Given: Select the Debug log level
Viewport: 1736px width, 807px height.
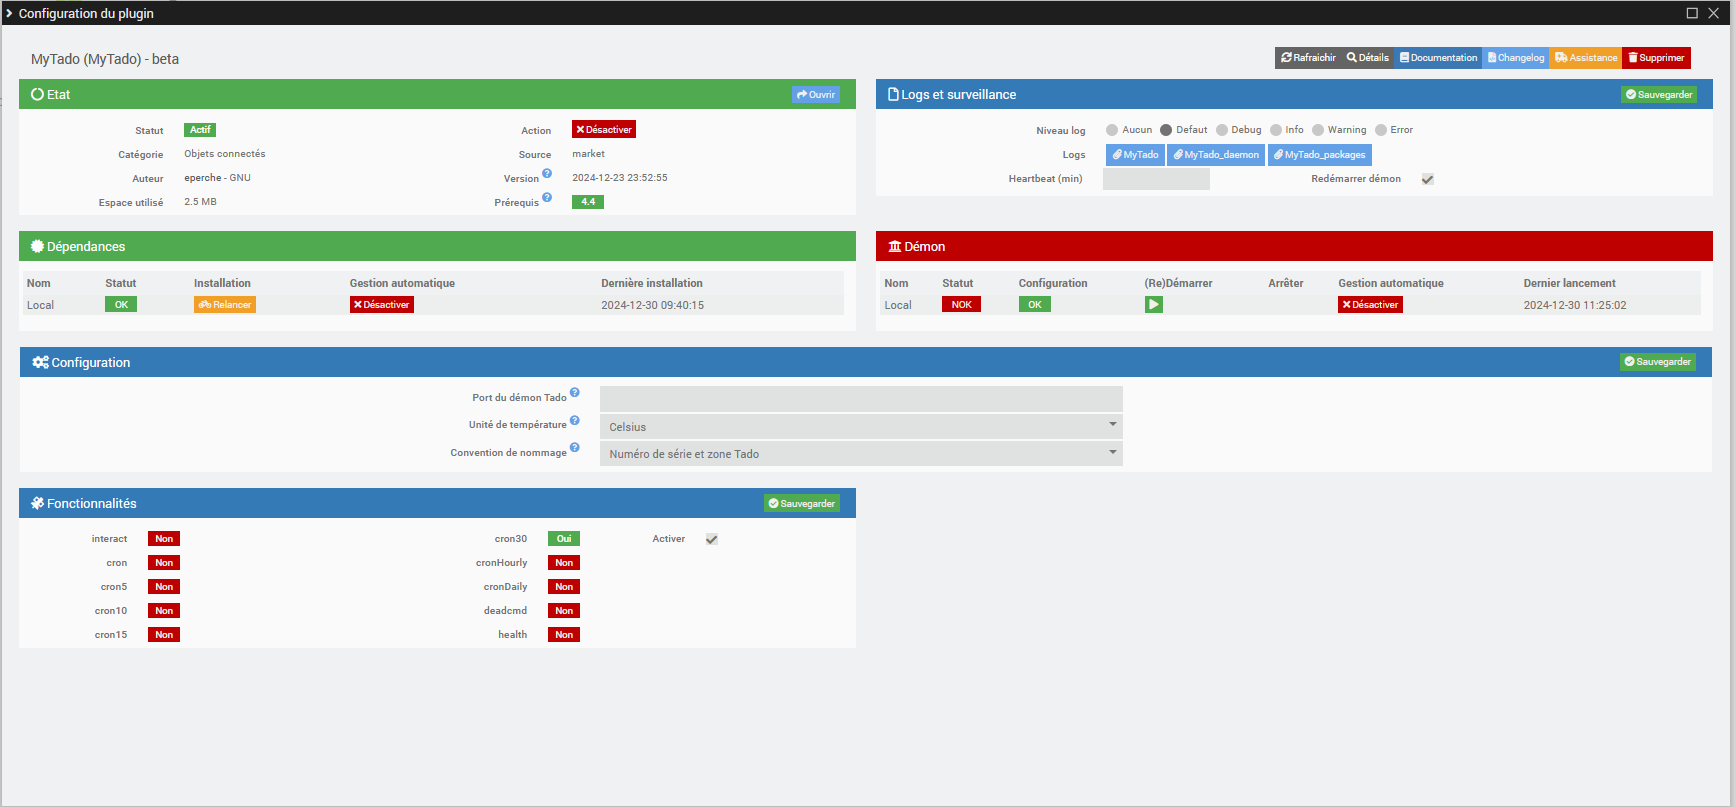Looking at the screenshot, I should click(x=1222, y=130).
